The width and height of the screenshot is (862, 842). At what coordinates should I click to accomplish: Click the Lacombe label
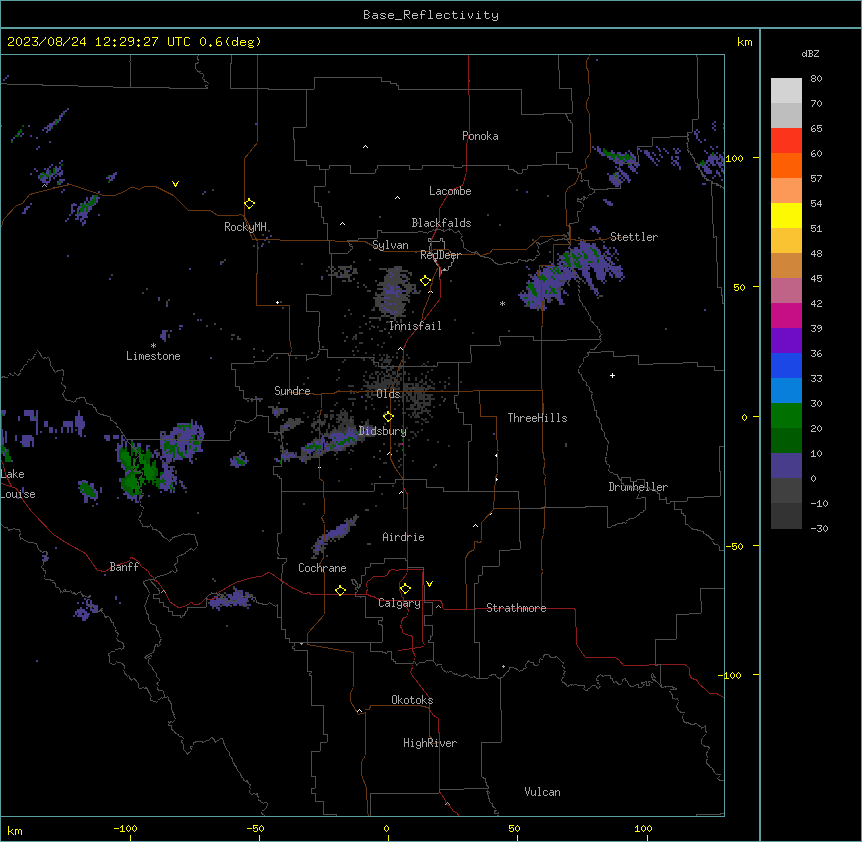450,191
